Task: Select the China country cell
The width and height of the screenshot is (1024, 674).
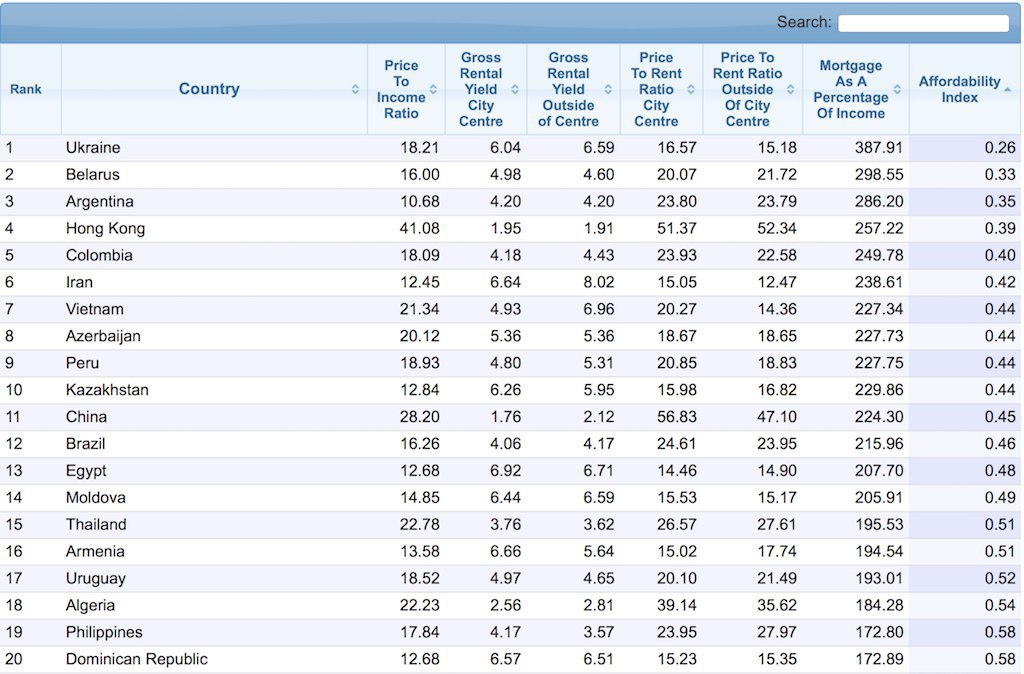Action: pyautogui.click(x=214, y=417)
